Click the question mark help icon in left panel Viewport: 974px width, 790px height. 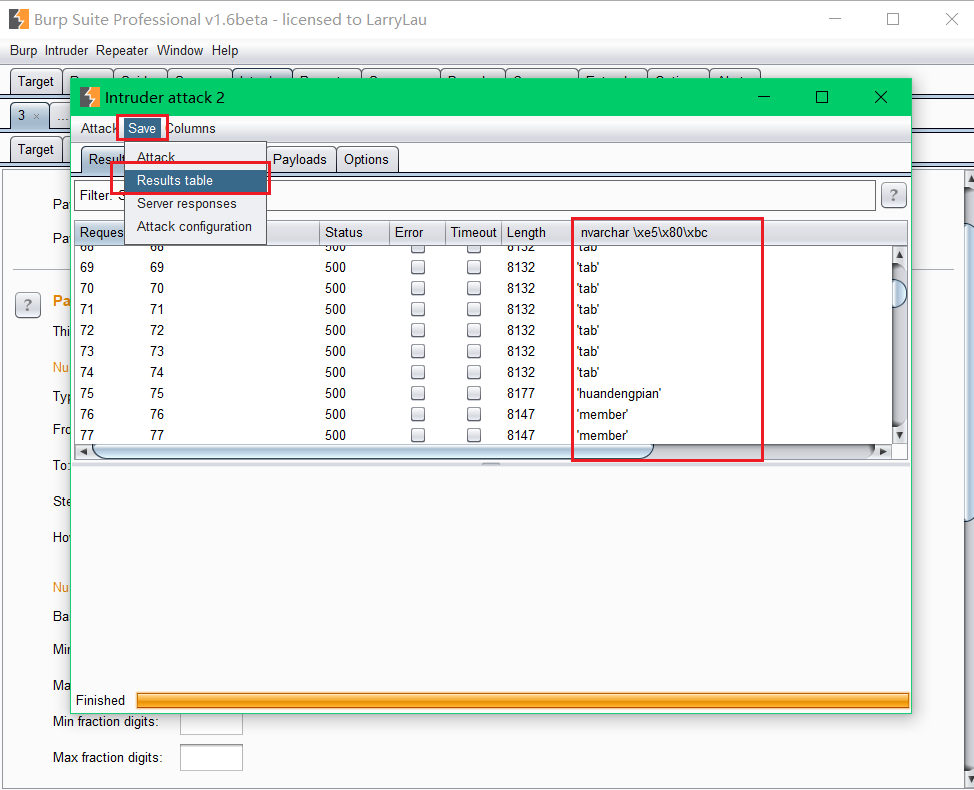click(27, 305)
